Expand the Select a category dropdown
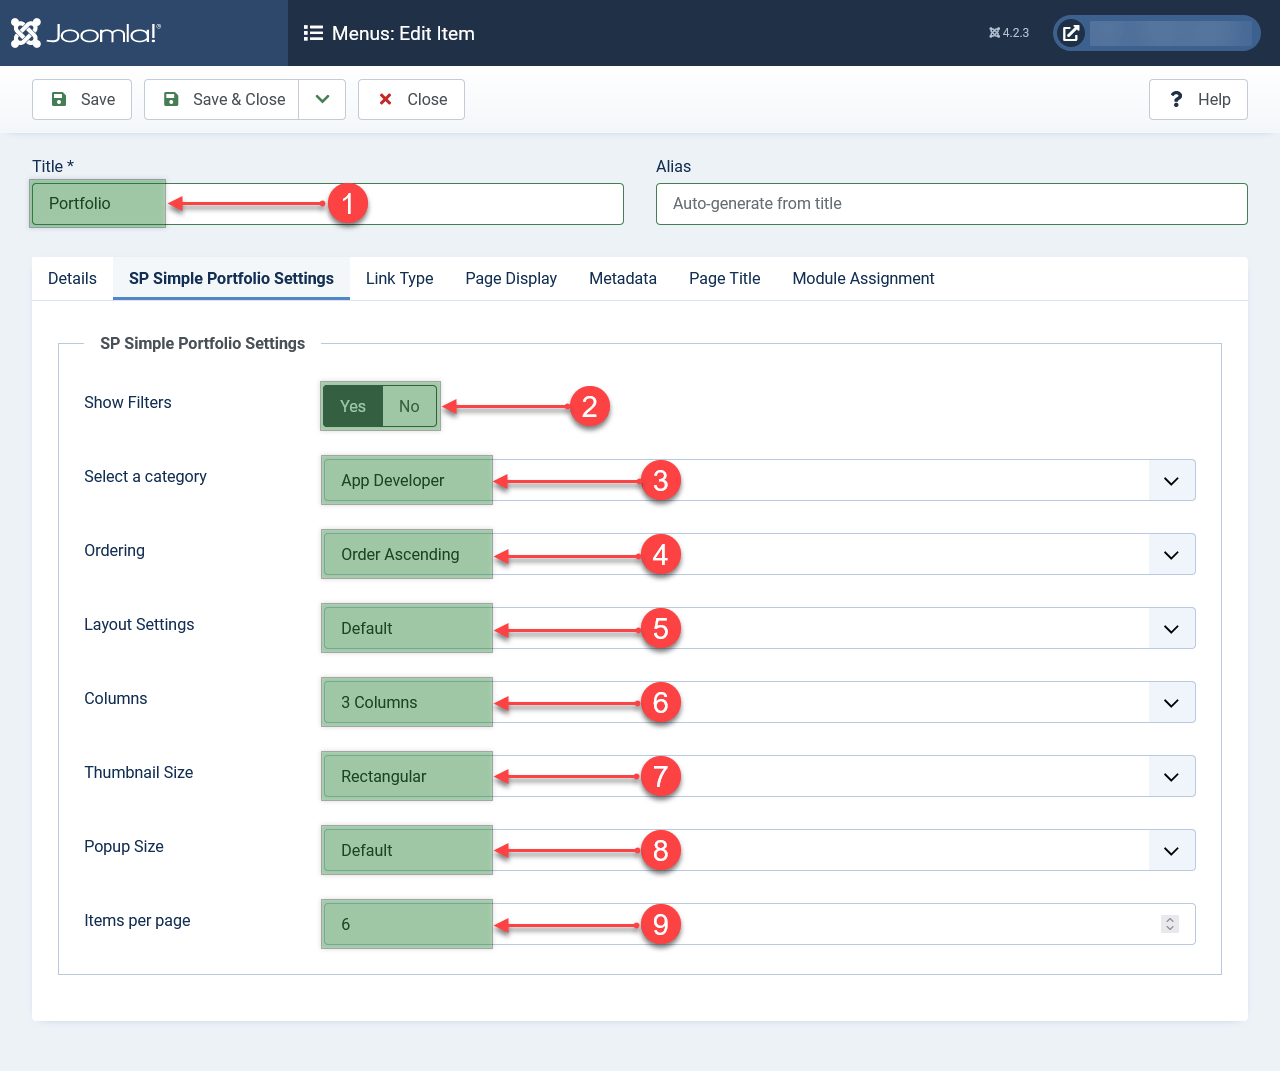Viewport: 1280px width, 1071px height. tap(1171, 481)
